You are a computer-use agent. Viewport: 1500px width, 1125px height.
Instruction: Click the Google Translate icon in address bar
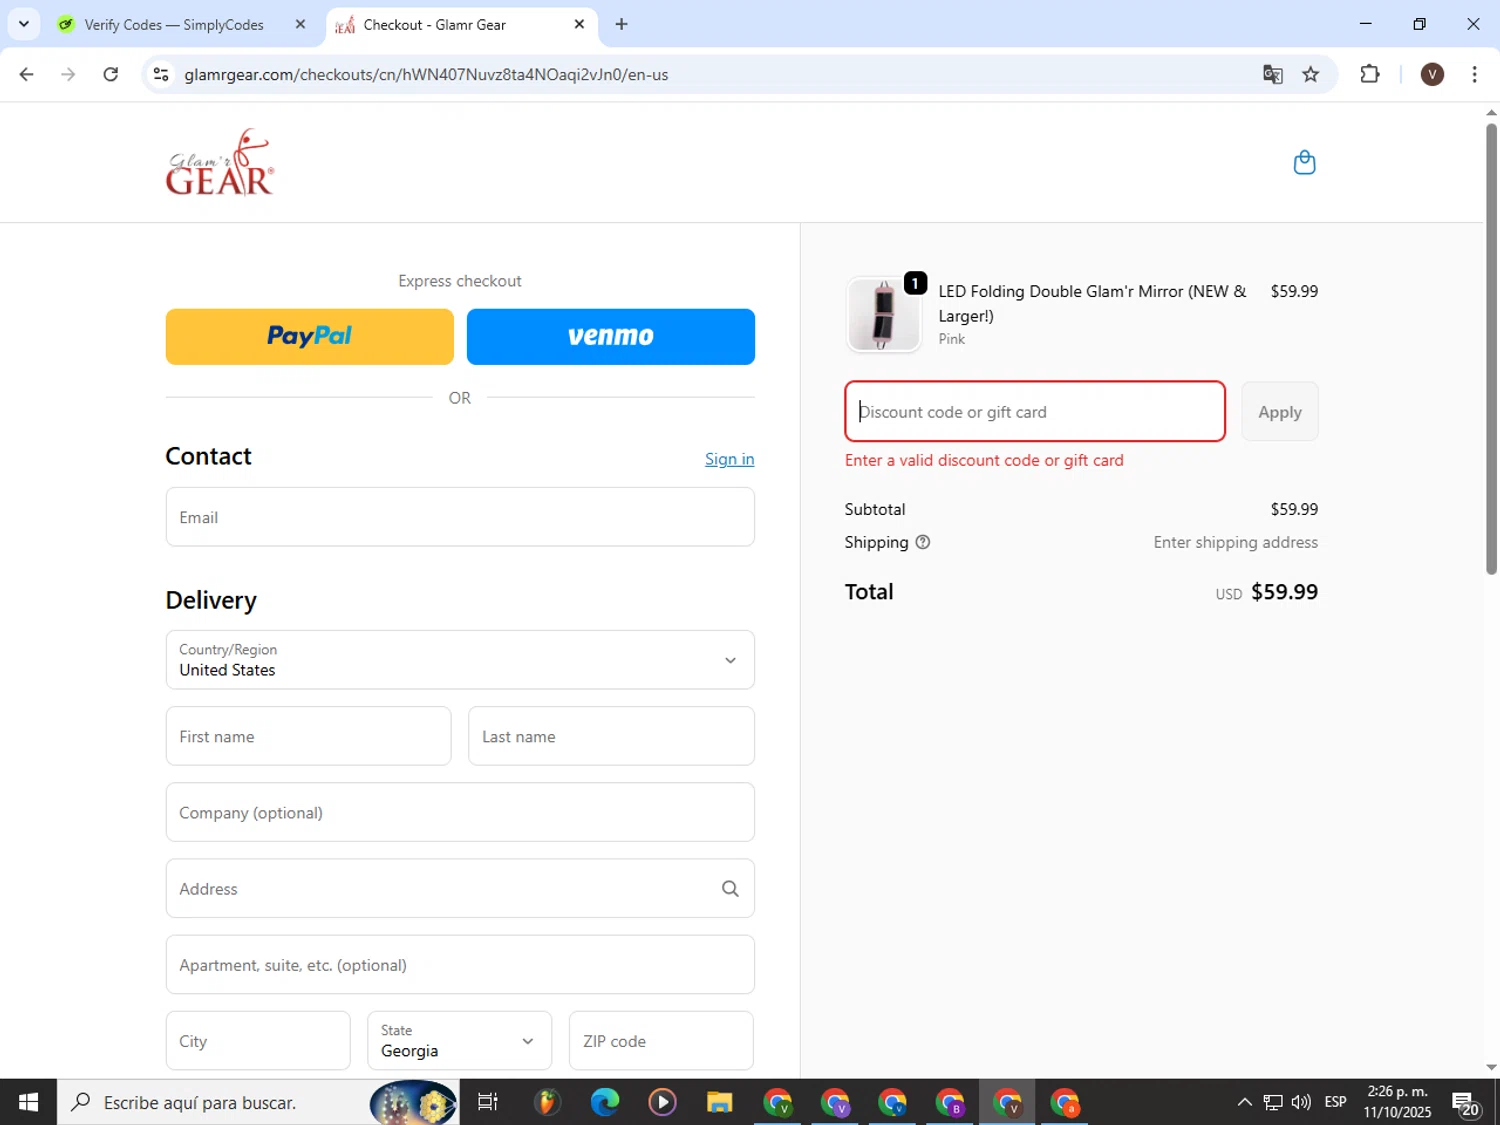coord(1272,74)
